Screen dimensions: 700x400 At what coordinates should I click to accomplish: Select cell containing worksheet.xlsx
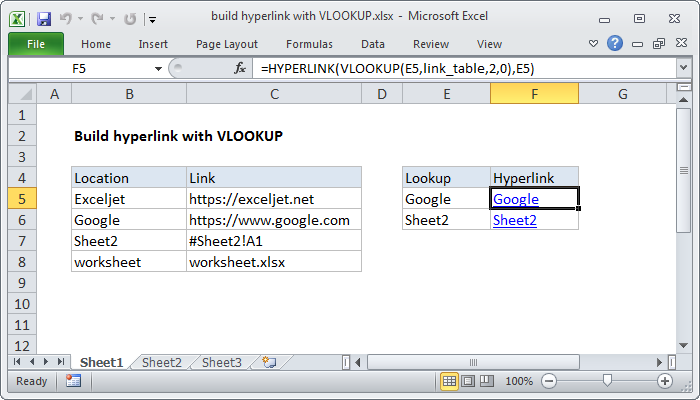(x=274, y=262)
